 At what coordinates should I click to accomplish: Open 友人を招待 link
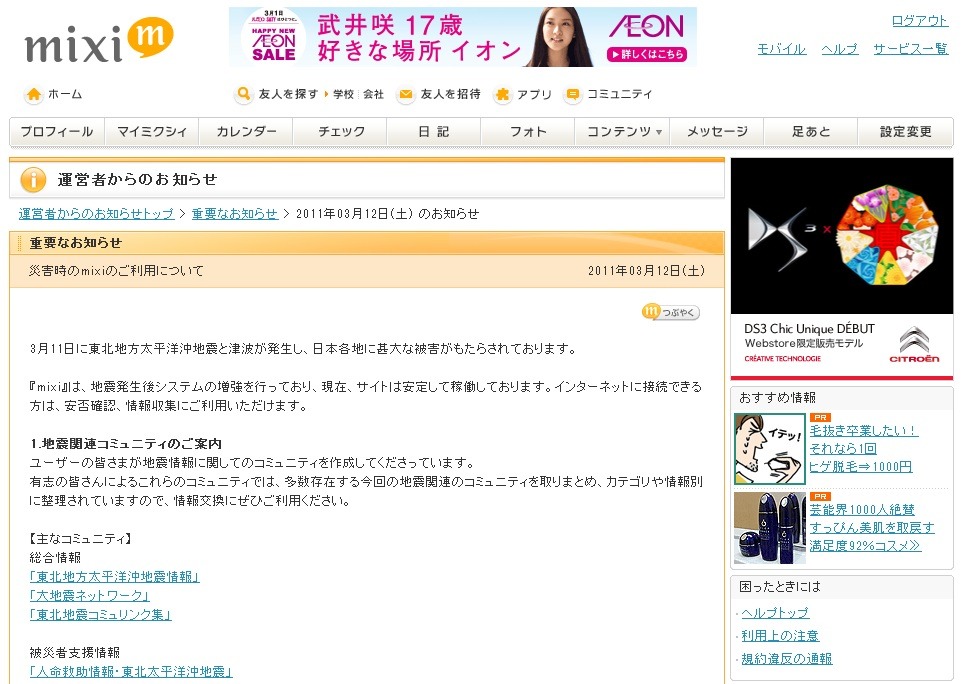point(450,95)
